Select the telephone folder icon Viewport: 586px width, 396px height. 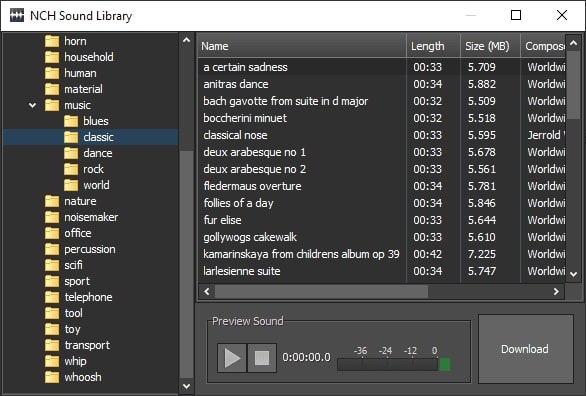(52, 297)
